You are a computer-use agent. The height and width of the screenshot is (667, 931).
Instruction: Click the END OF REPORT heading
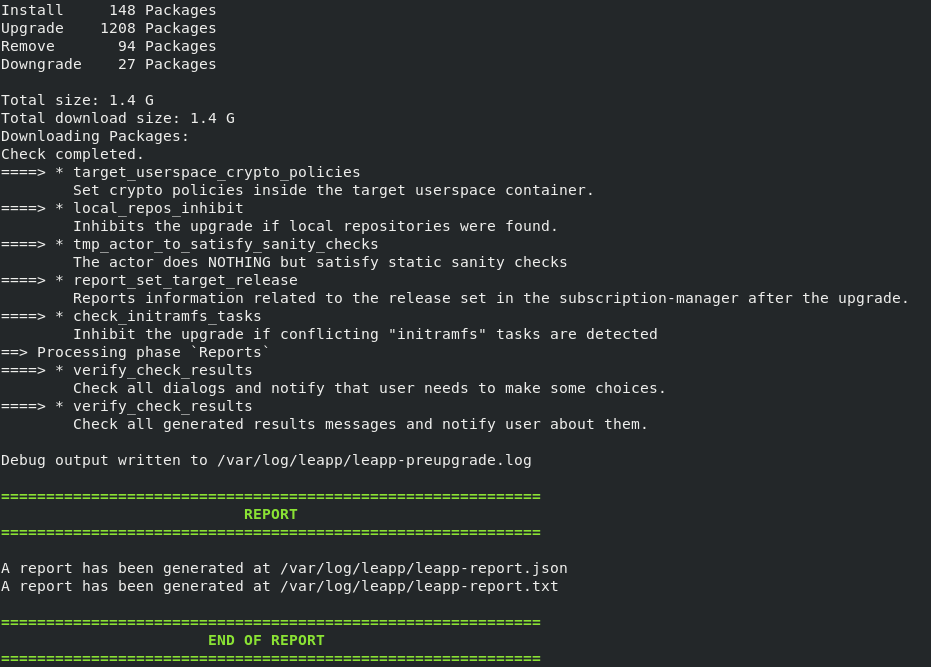click(x=266, y=640)
